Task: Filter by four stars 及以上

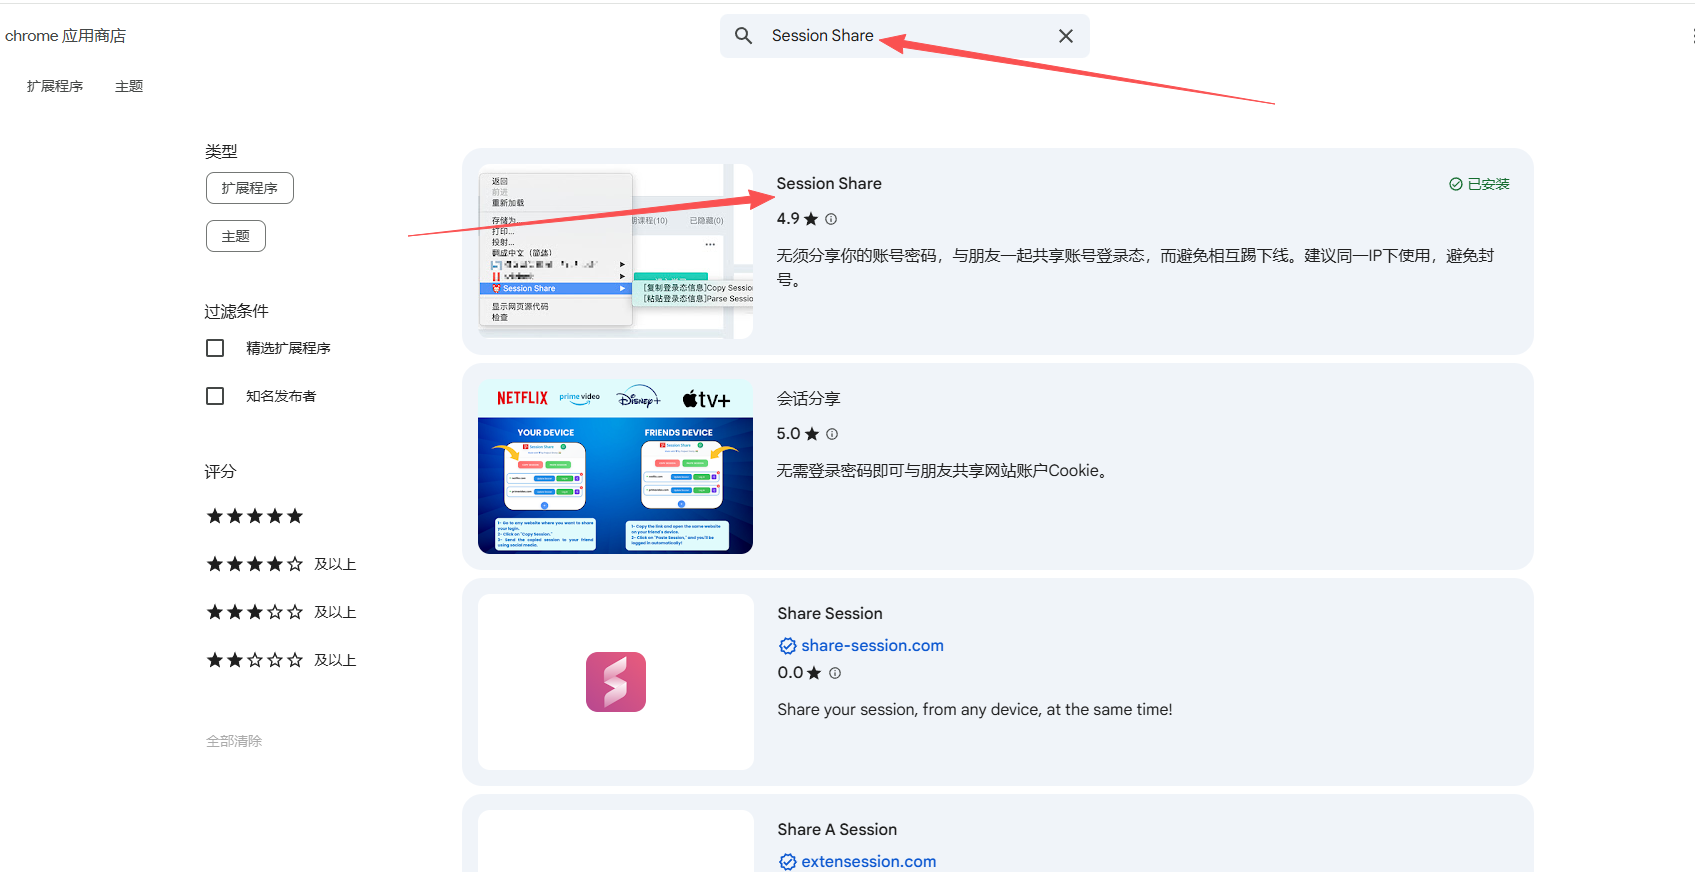Action: [x=280, y=564]
